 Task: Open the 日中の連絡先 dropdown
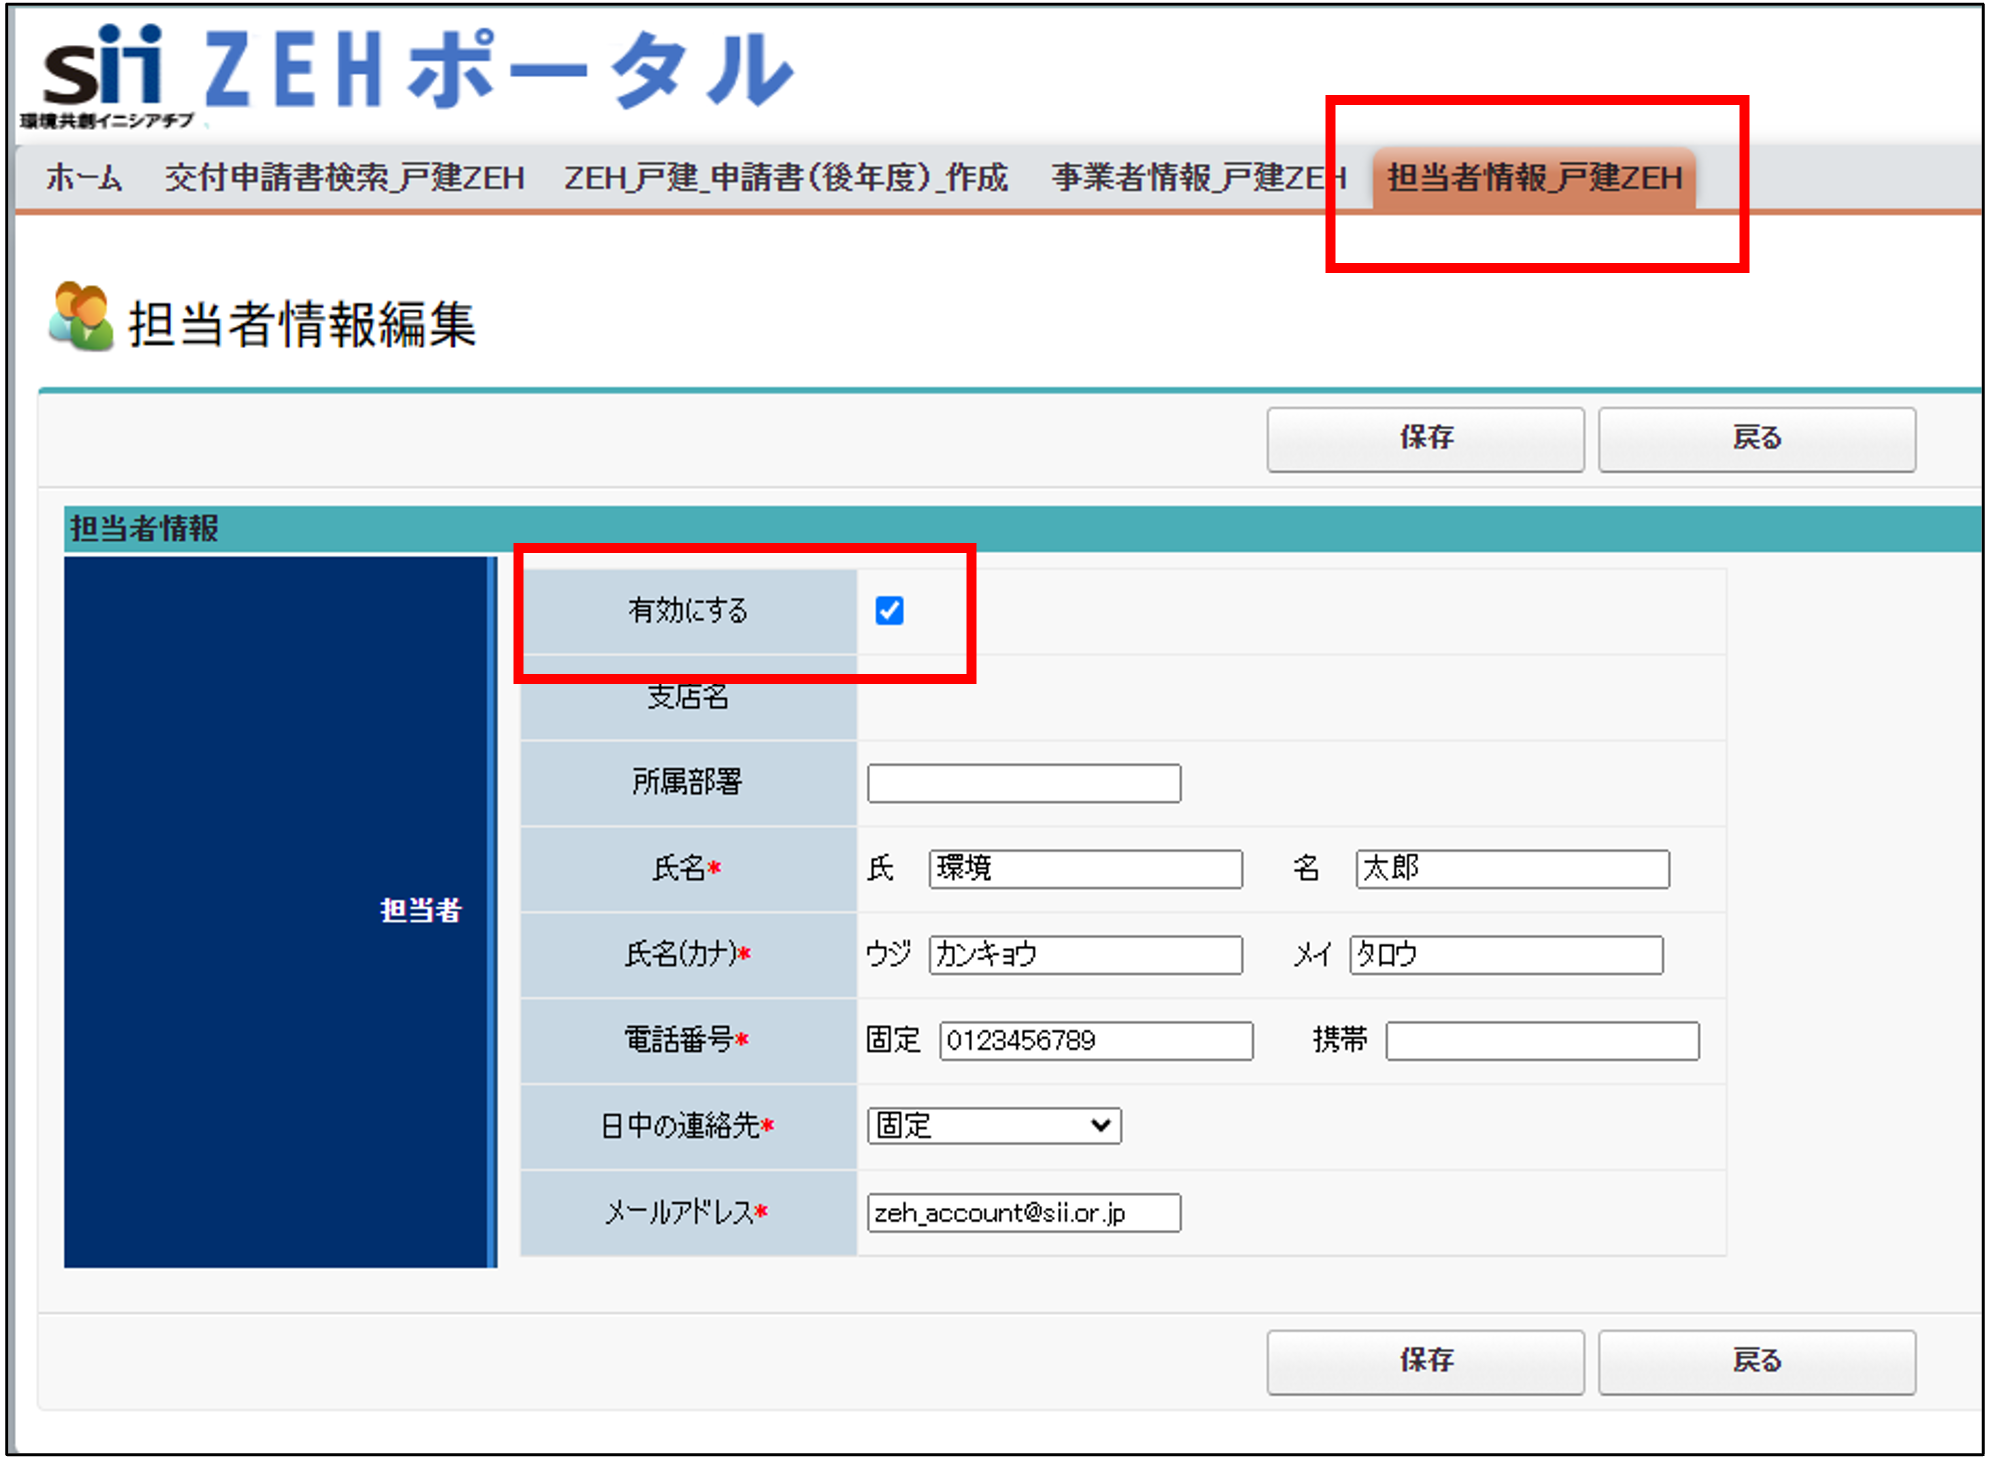993,1126
